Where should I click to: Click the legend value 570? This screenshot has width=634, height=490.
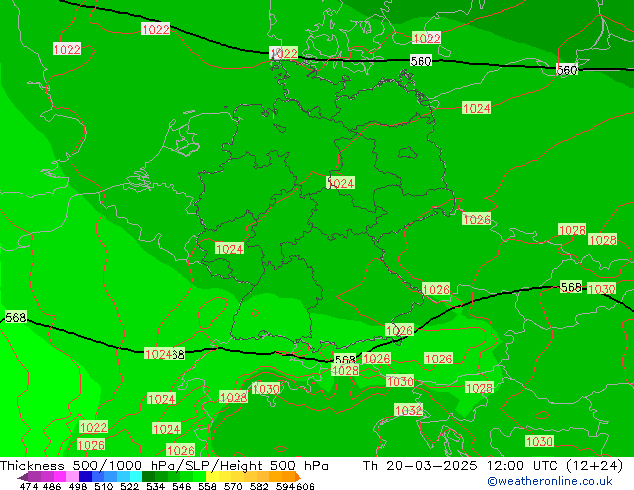tap(233, 486)
